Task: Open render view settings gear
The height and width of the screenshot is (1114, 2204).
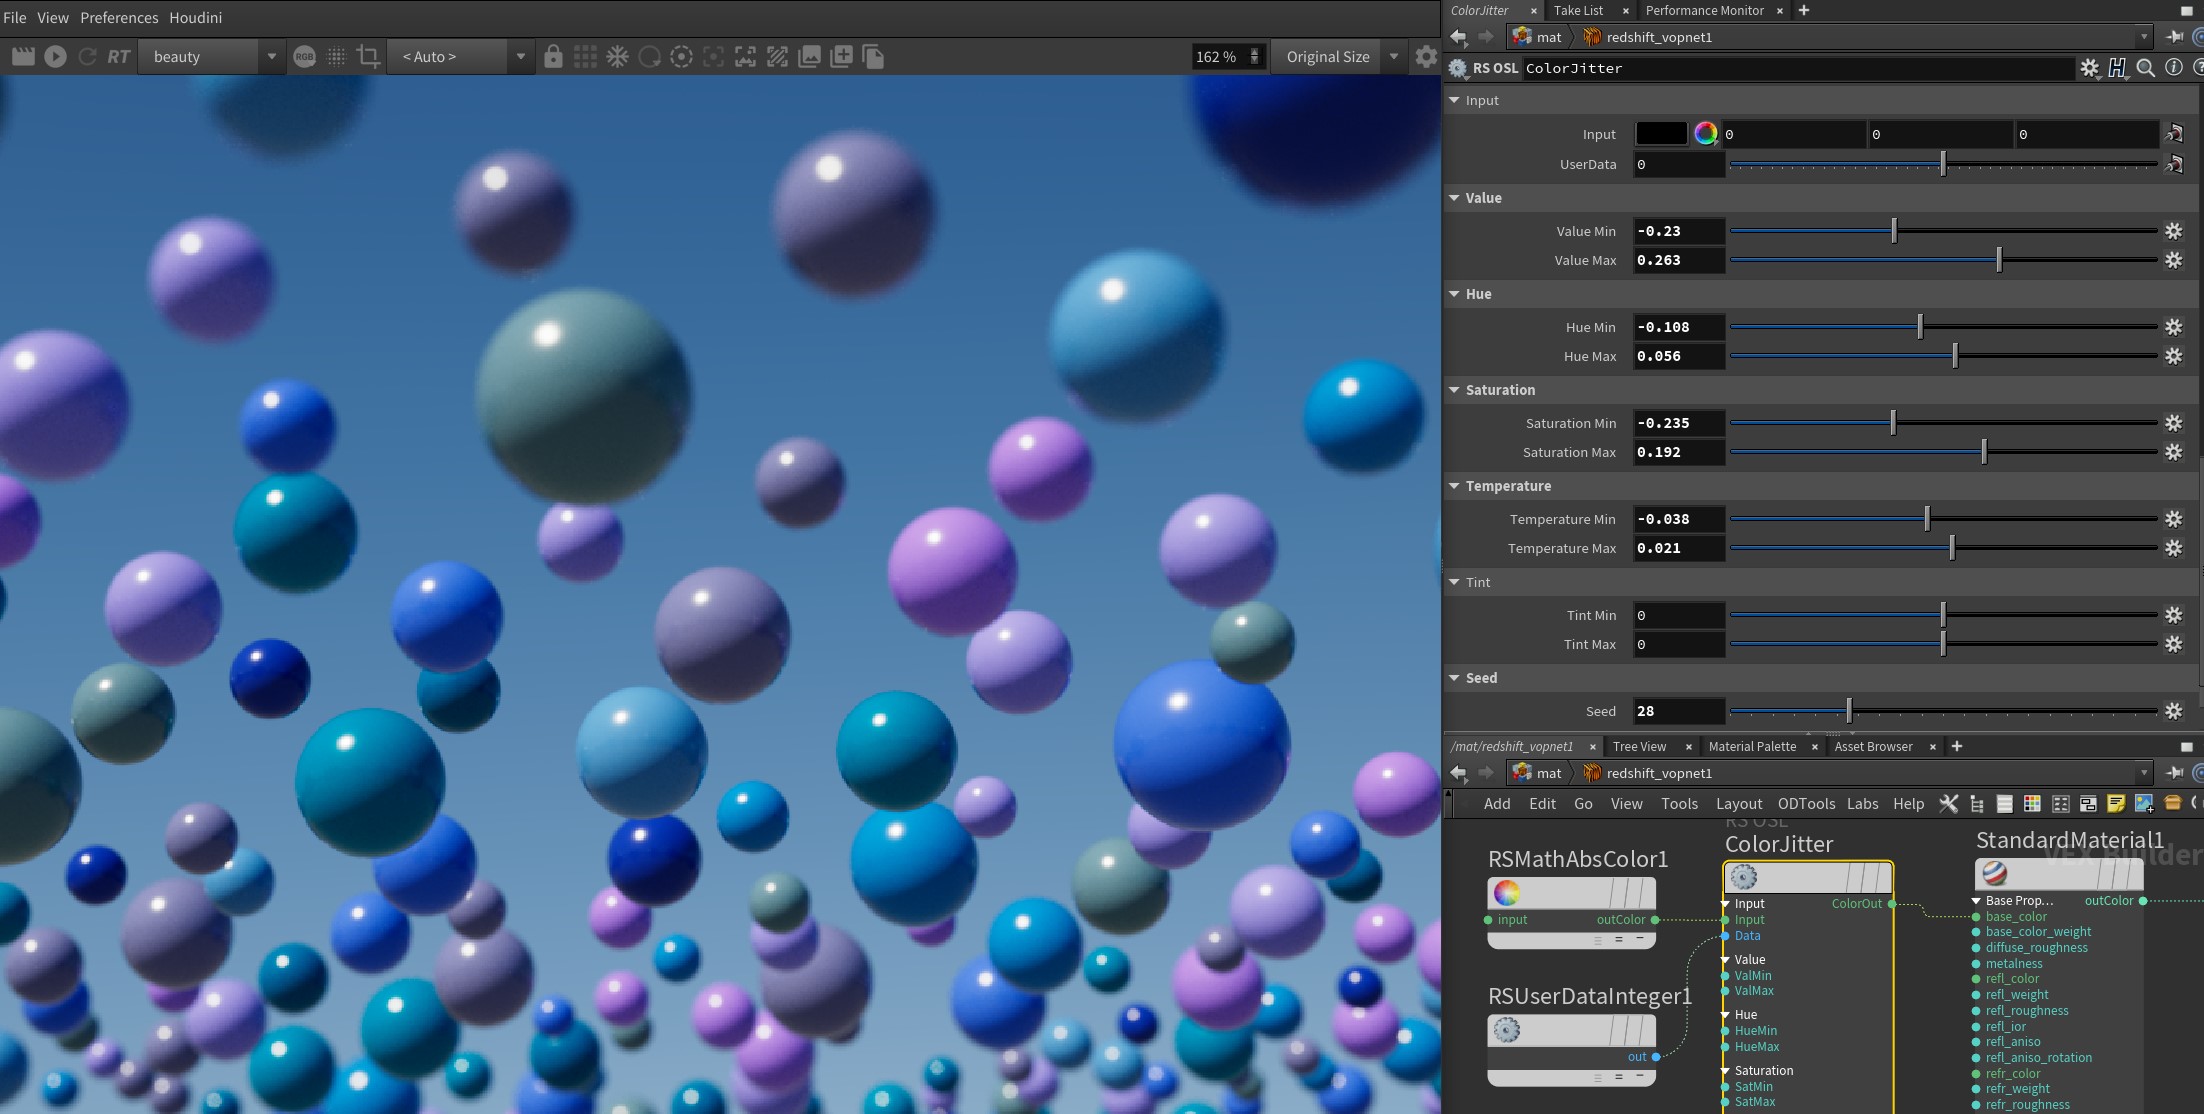Action: (x=1426, y=57)
